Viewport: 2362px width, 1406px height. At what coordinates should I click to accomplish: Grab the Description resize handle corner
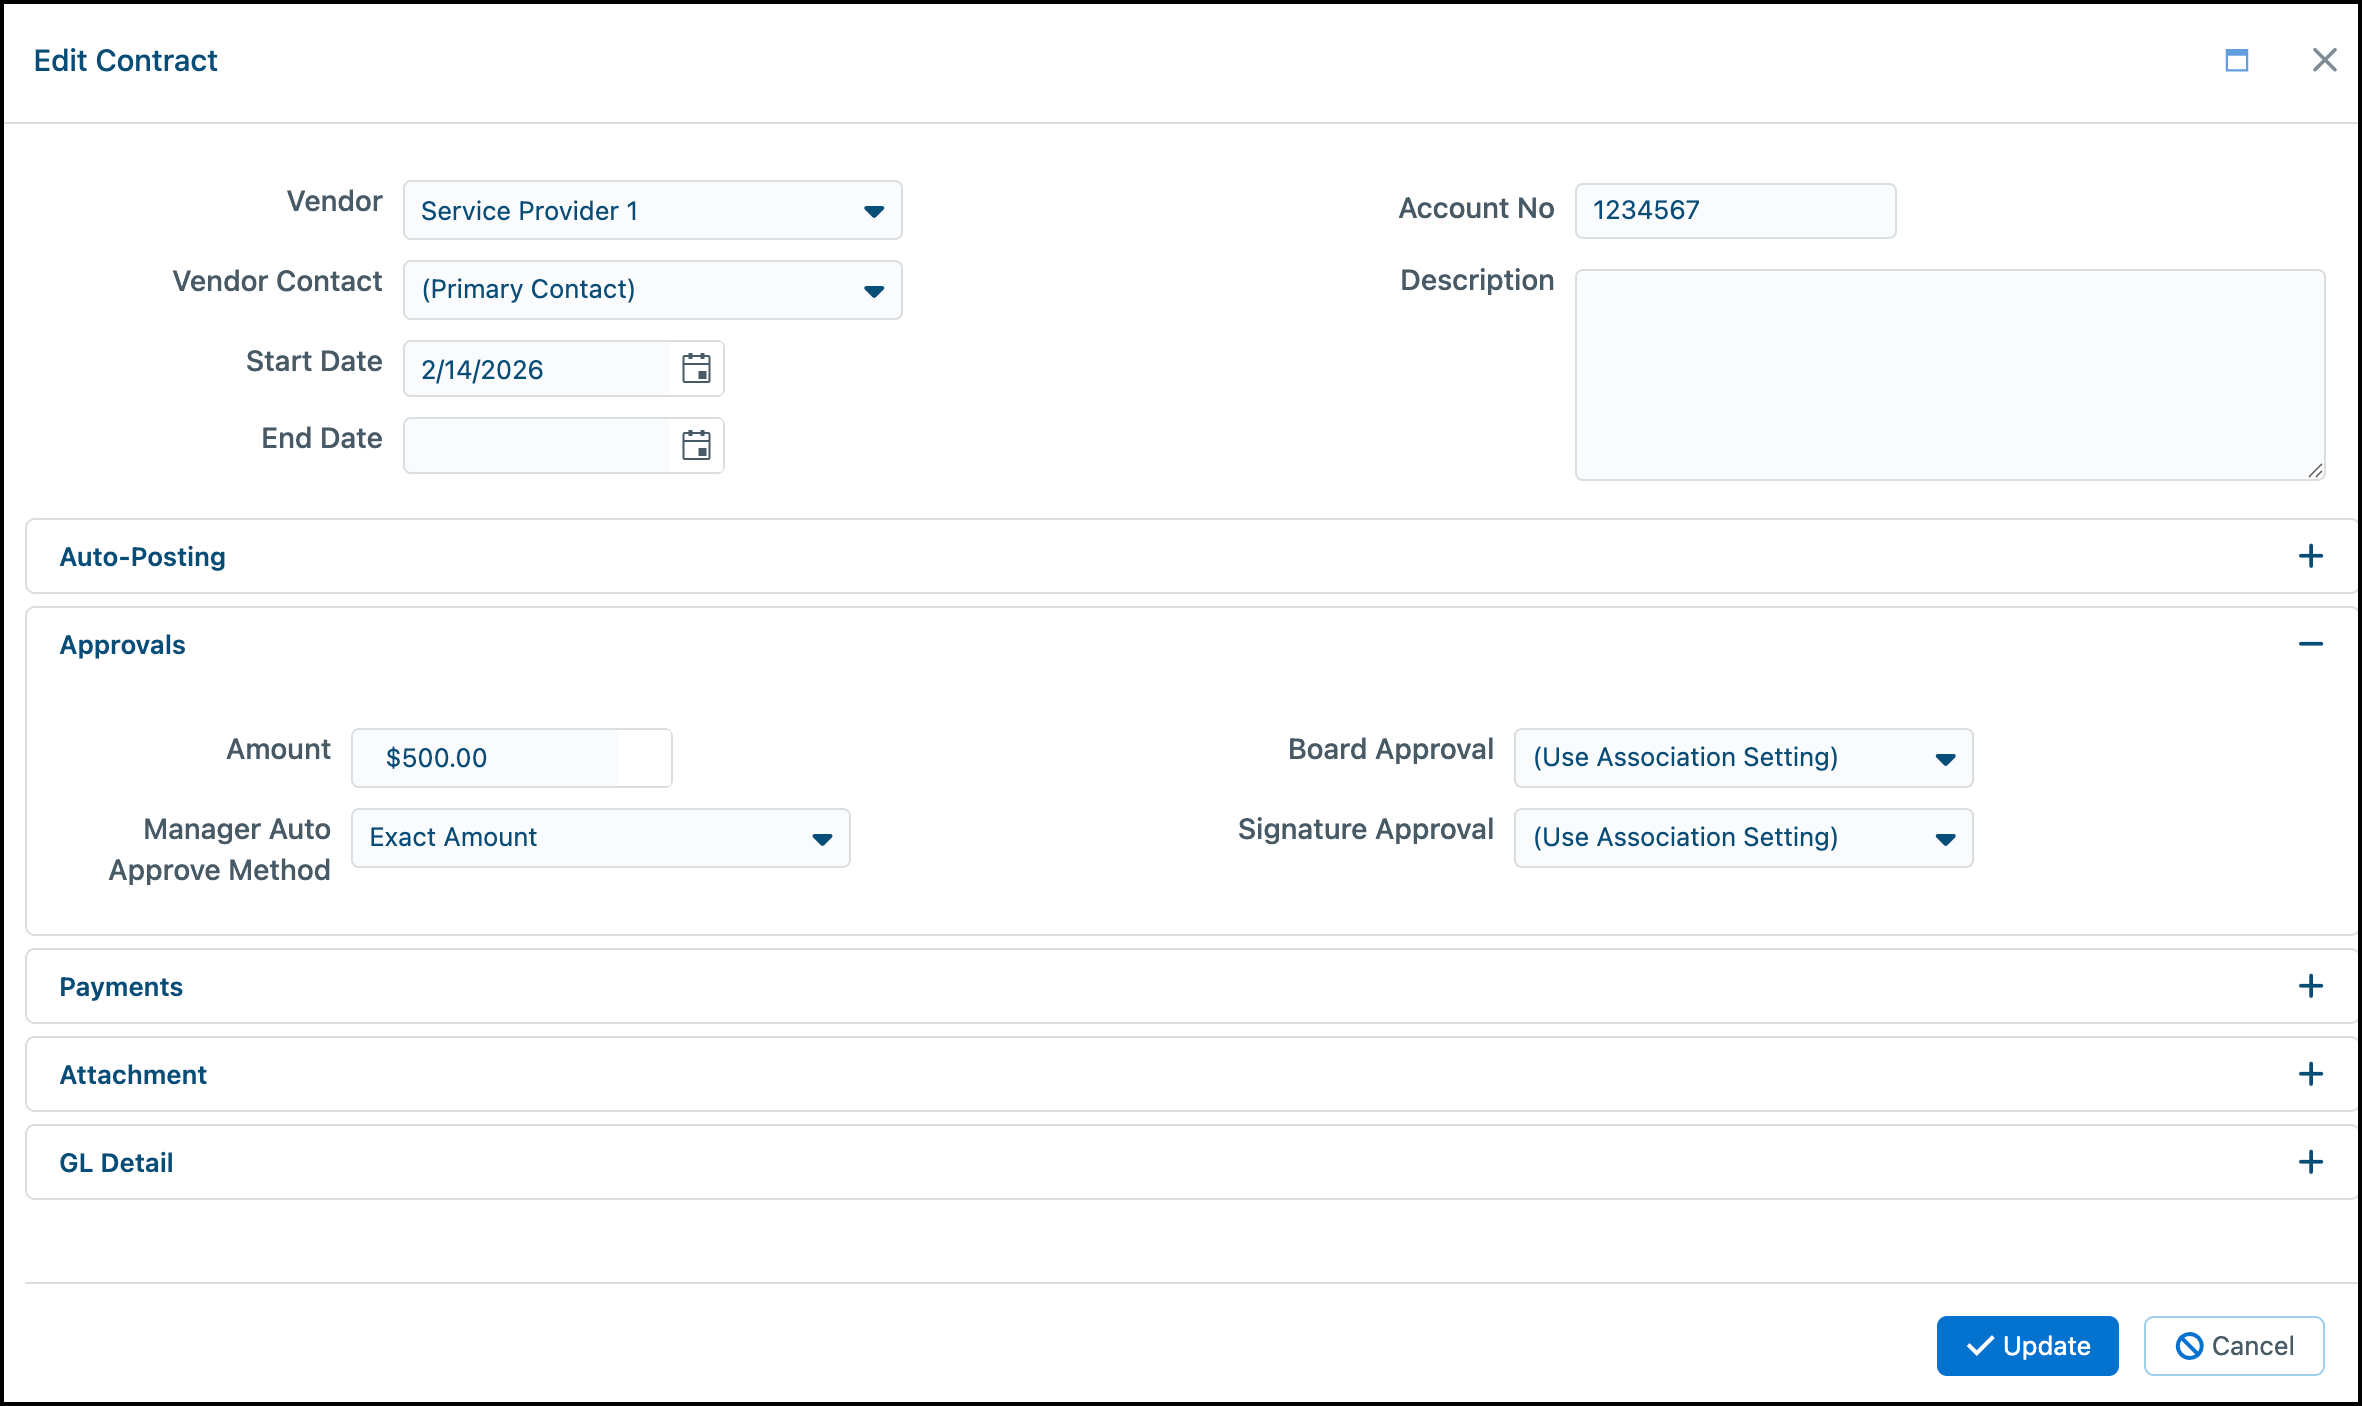pyautogui.click(x=2315, y=470)
